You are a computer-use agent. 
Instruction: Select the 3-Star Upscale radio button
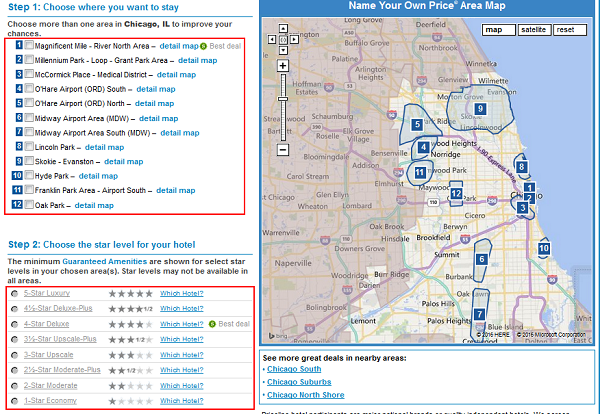point(15,355)
